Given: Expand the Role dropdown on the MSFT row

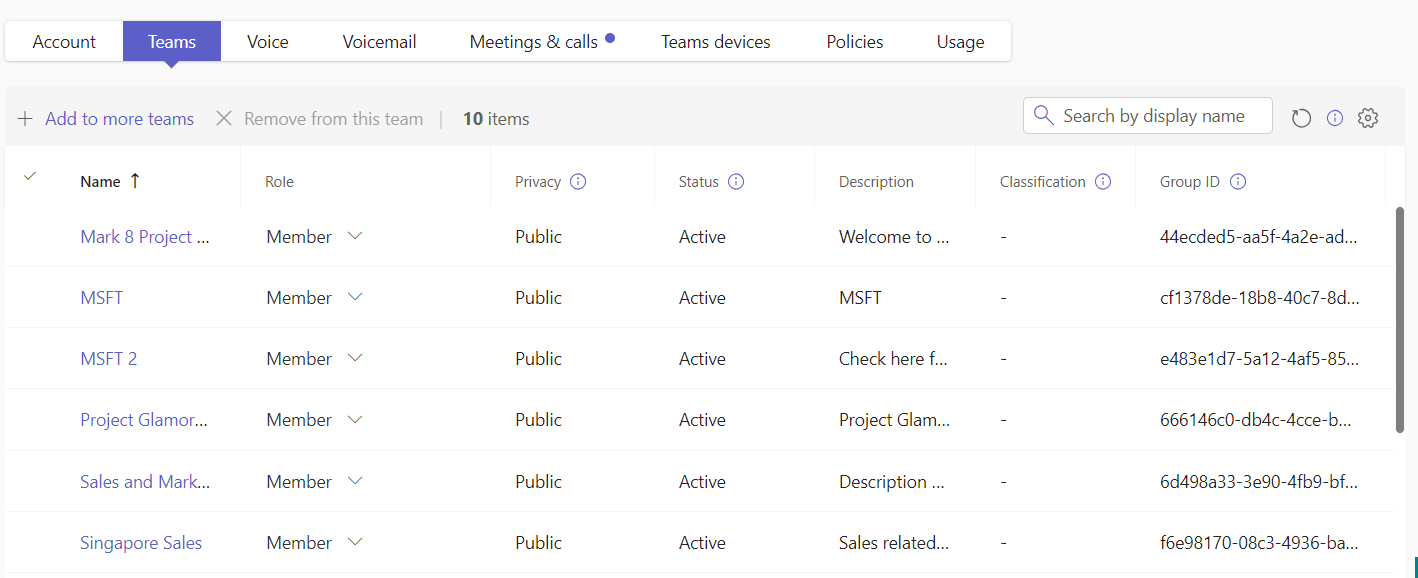Looking at the screenshot, I should [355, 297].
